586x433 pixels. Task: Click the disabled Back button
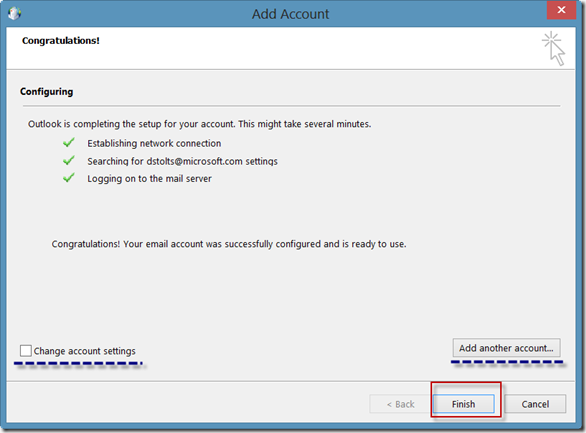(x=401, y=404)
